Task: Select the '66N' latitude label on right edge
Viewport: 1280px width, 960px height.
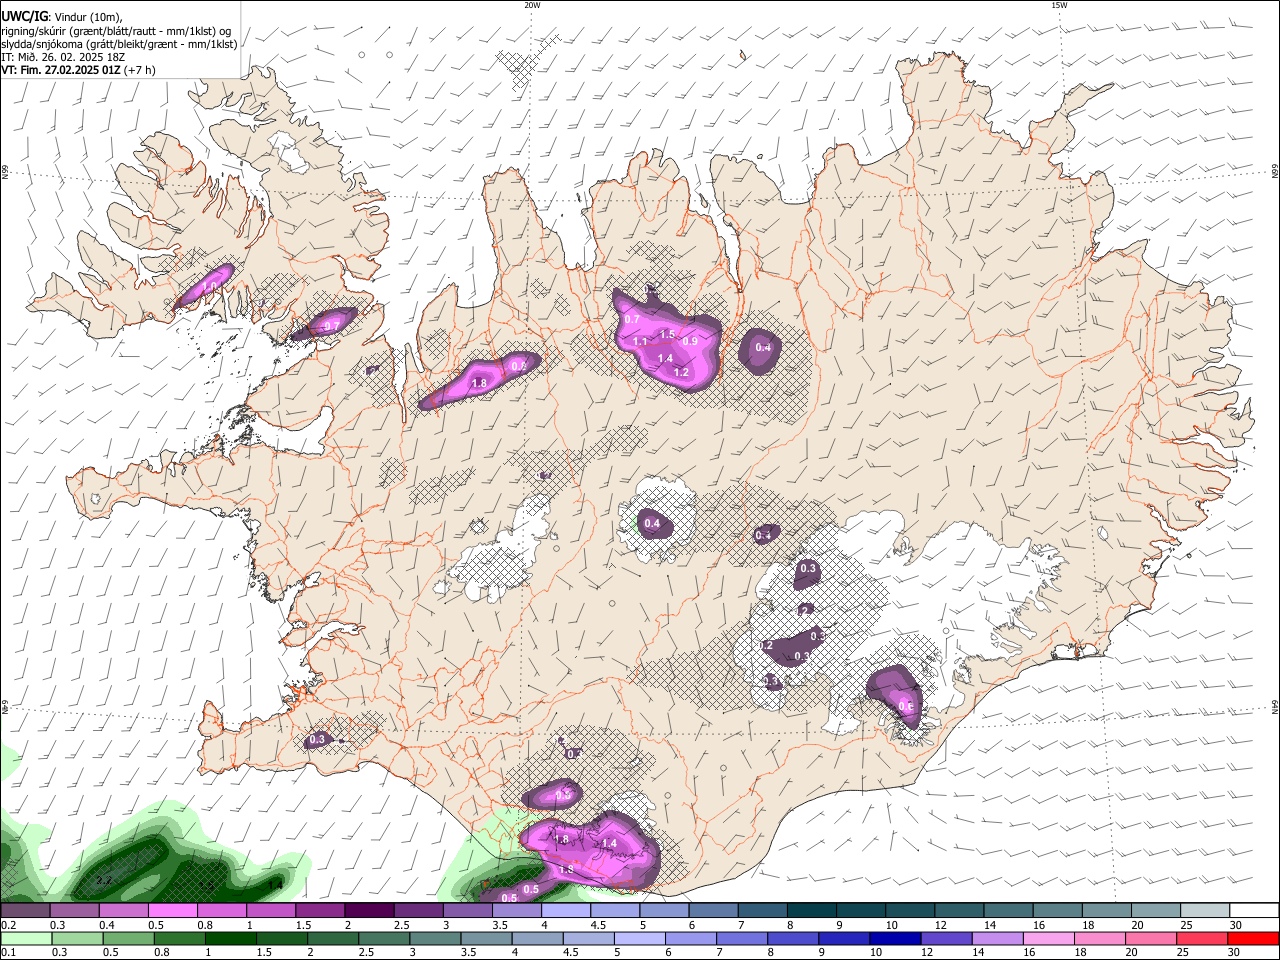Action: [1275, 172]
